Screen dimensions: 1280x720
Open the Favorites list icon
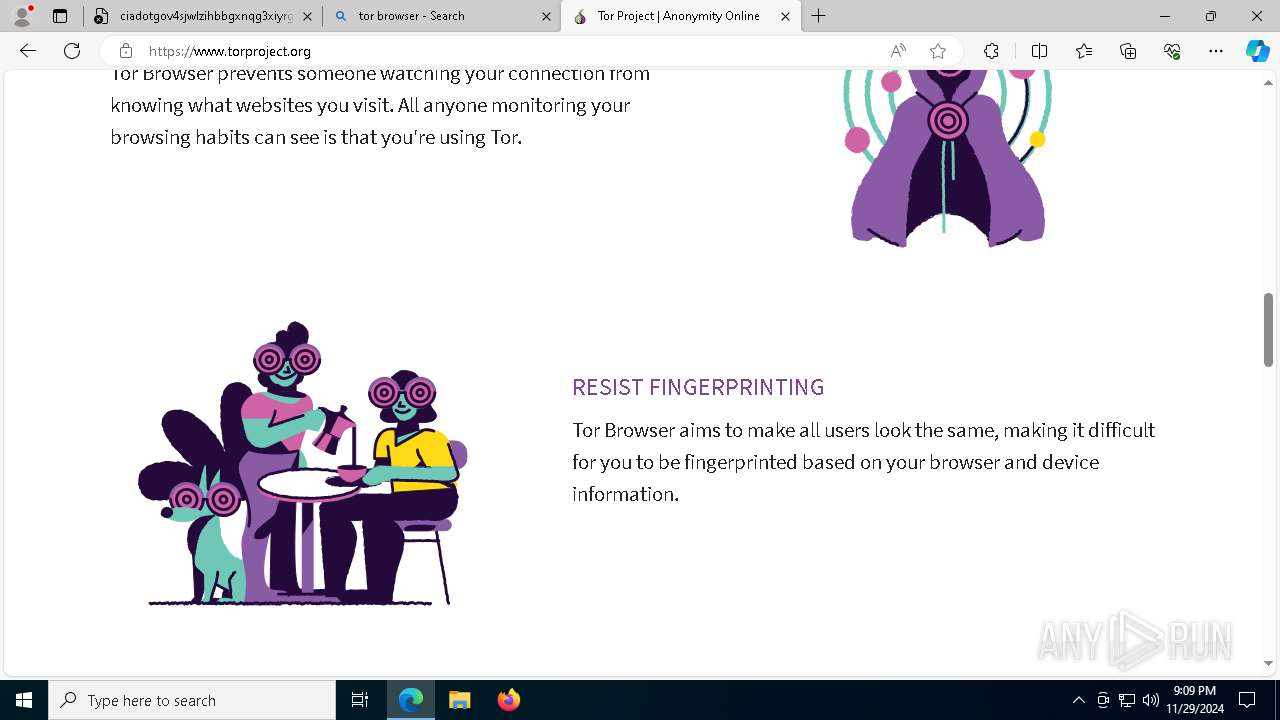pos(1084,51)
